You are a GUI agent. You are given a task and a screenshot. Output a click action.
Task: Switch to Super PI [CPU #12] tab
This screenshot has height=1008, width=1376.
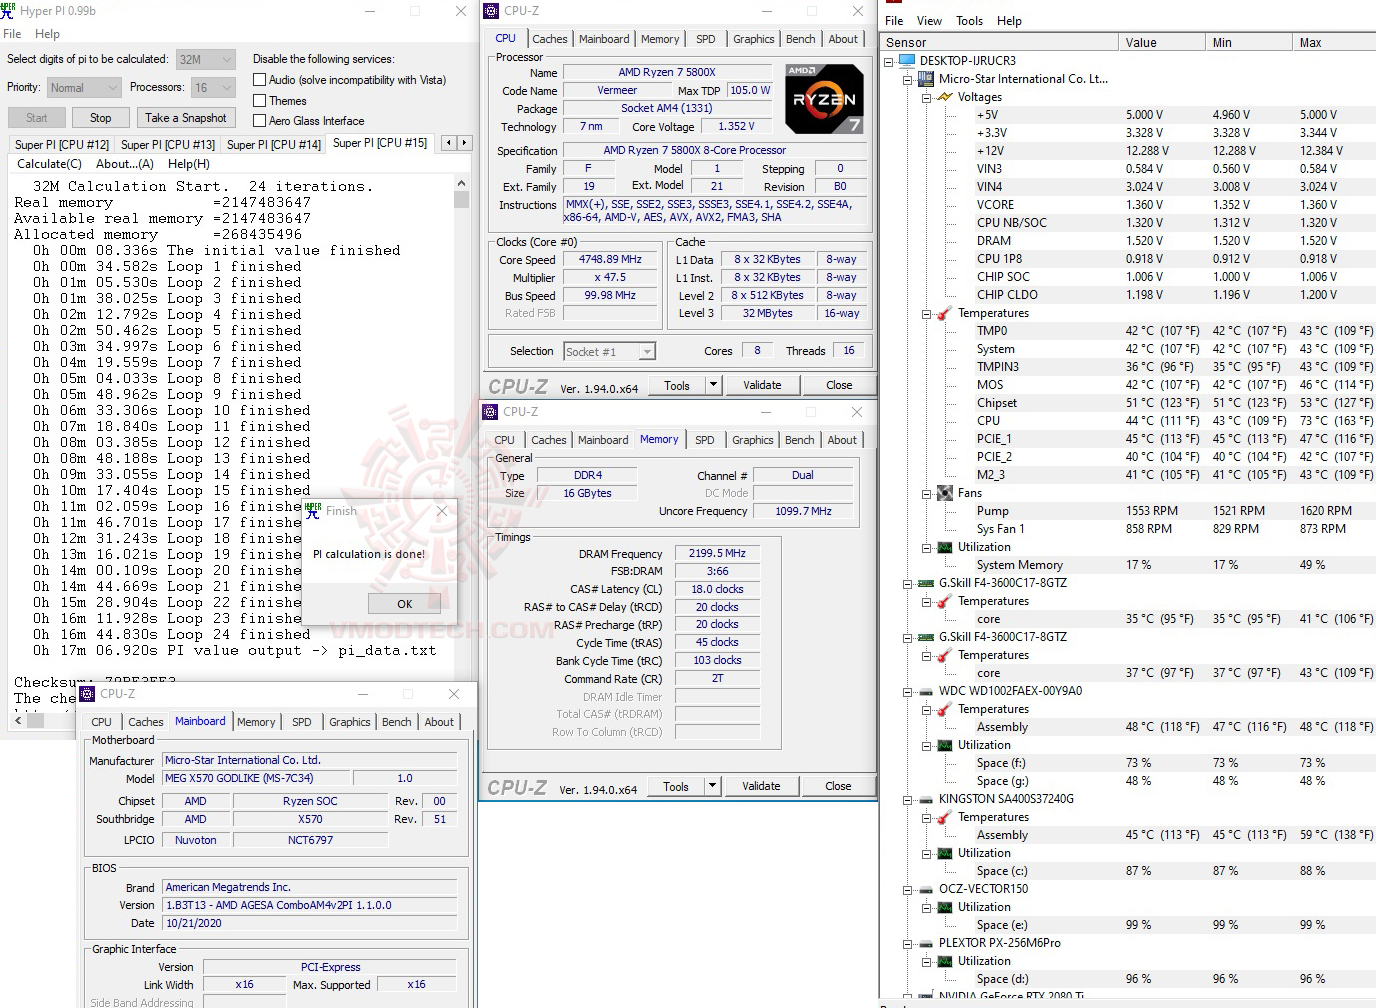62,145
